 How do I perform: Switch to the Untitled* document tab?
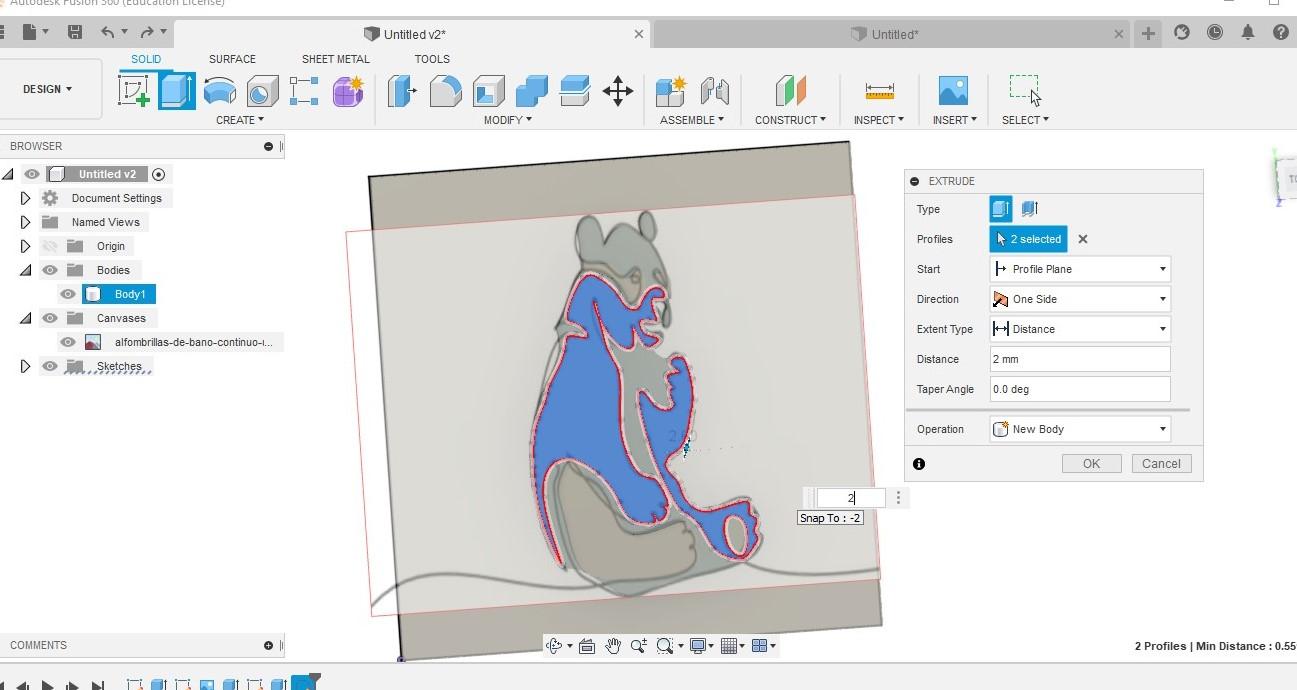coord(894,34)
